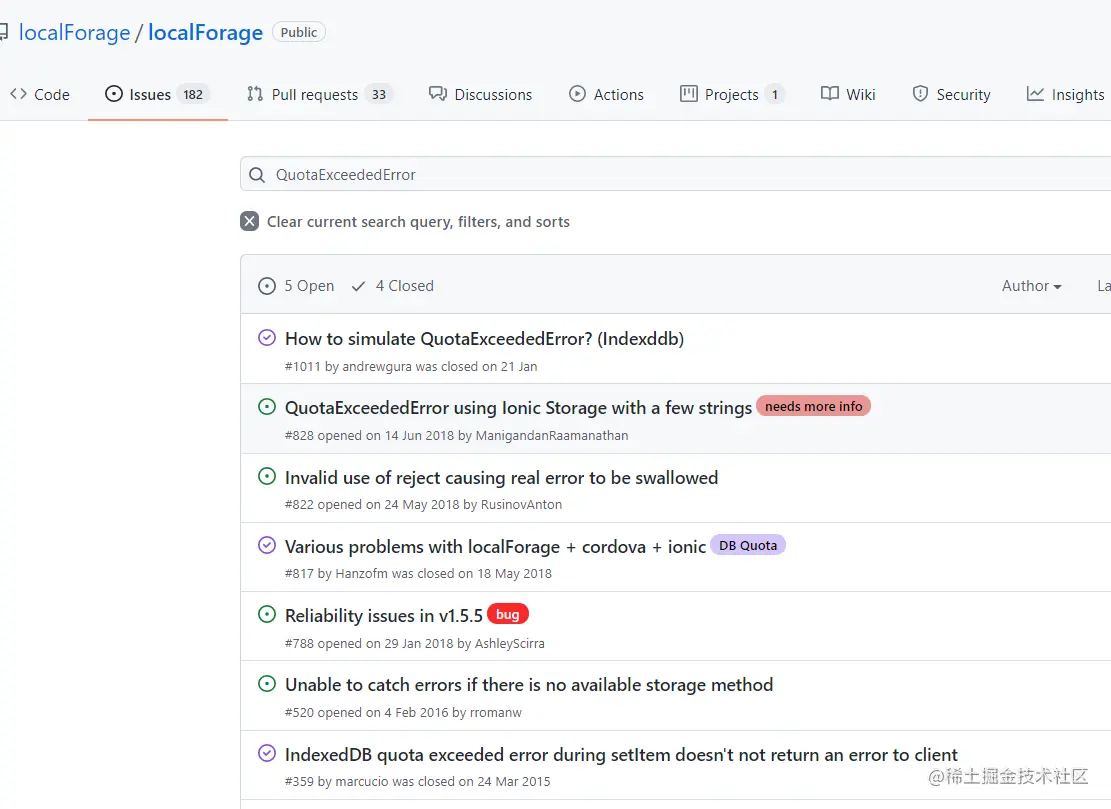Image resolution: width=1111 pixels, height=809 pixels.
Task: Click the clear search X icon
Action: pyautogui.click(x=249, y=222)
